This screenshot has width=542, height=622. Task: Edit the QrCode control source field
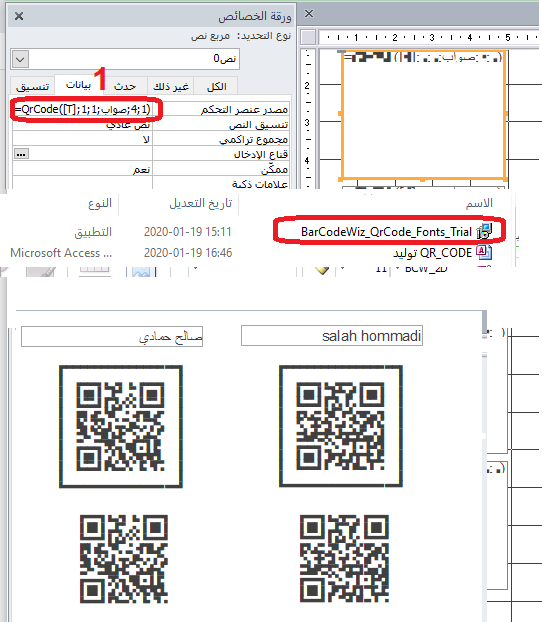click(83, 109)
